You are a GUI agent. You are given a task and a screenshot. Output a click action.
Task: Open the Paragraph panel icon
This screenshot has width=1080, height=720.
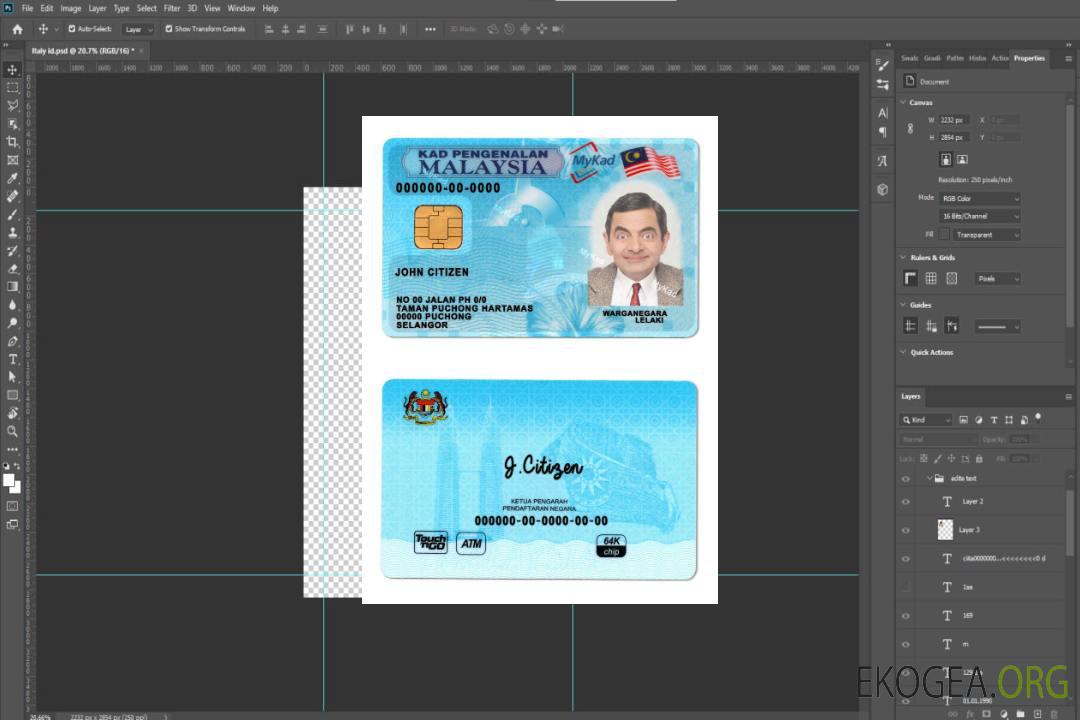(x=883, y=132)
